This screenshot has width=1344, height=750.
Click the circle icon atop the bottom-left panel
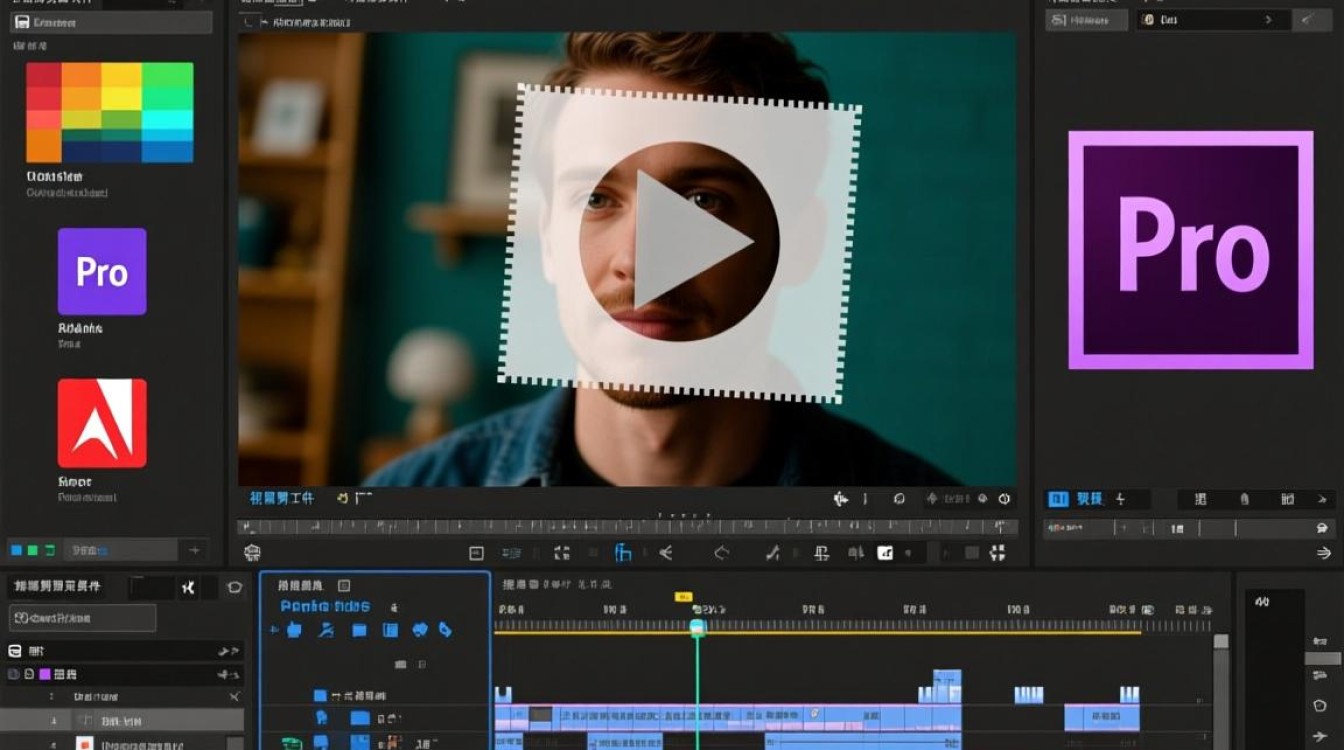click(x=235, y=588)
